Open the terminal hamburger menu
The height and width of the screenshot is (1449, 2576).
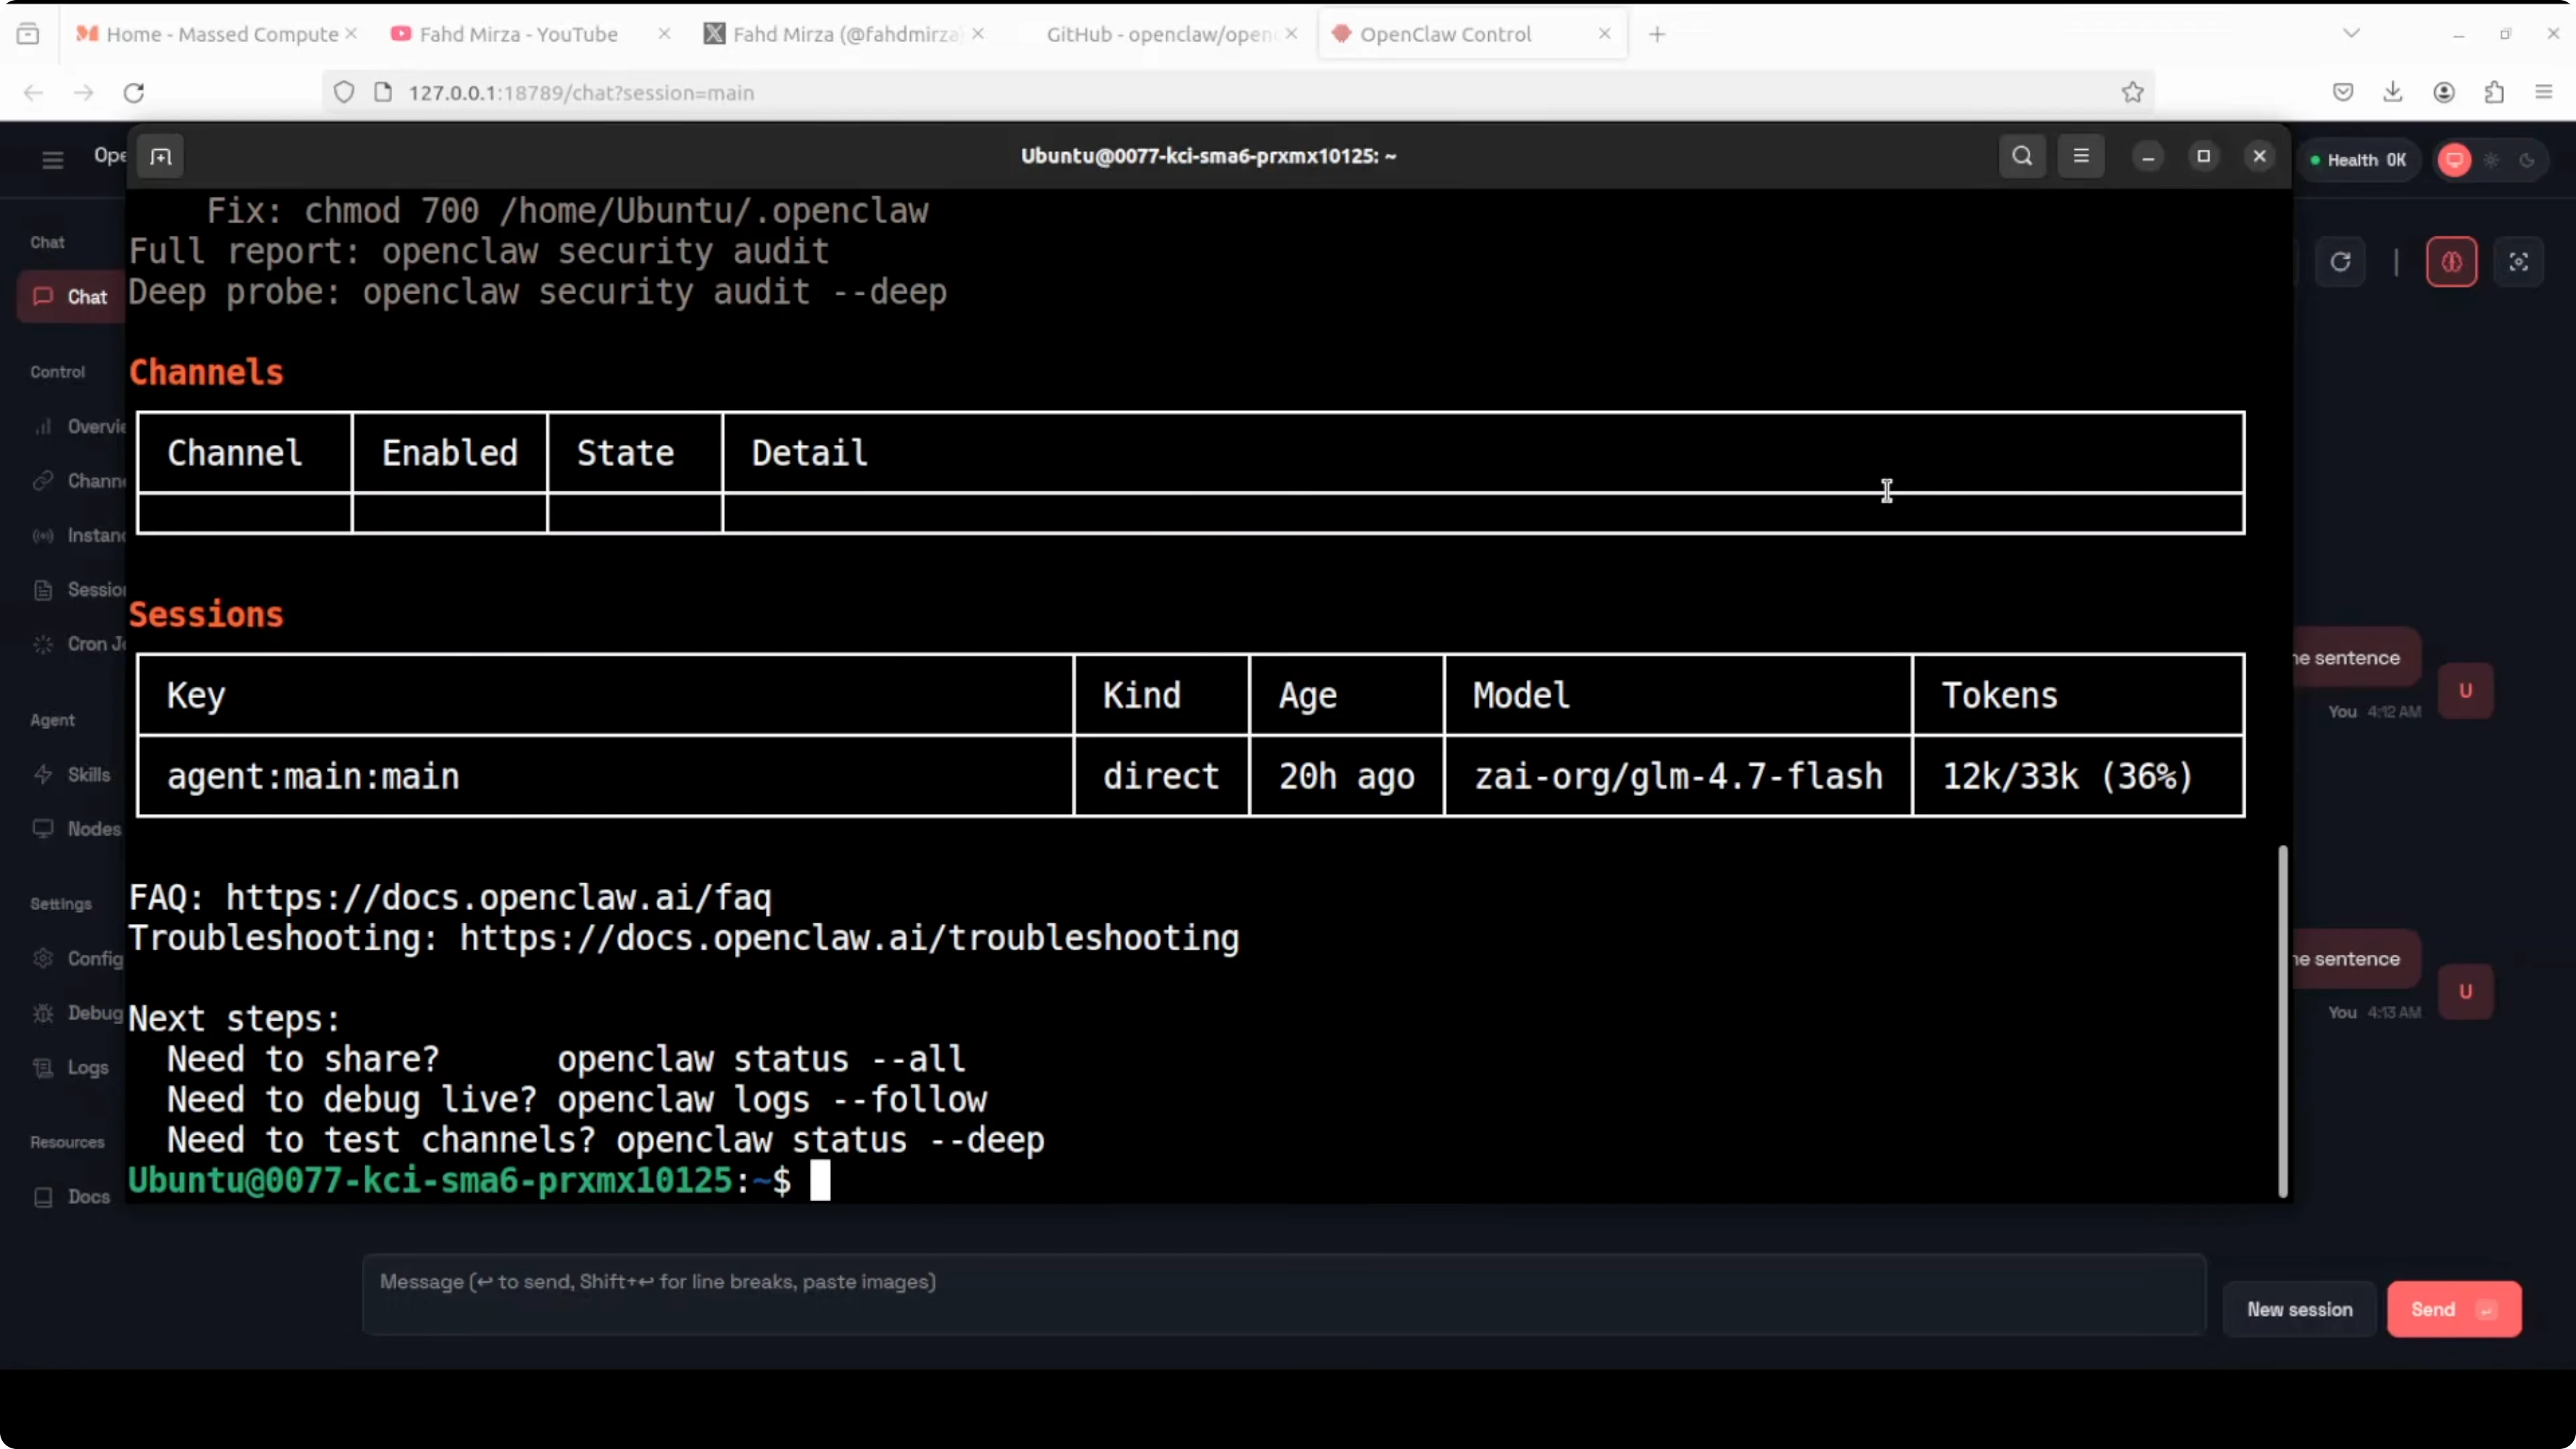2082,156
